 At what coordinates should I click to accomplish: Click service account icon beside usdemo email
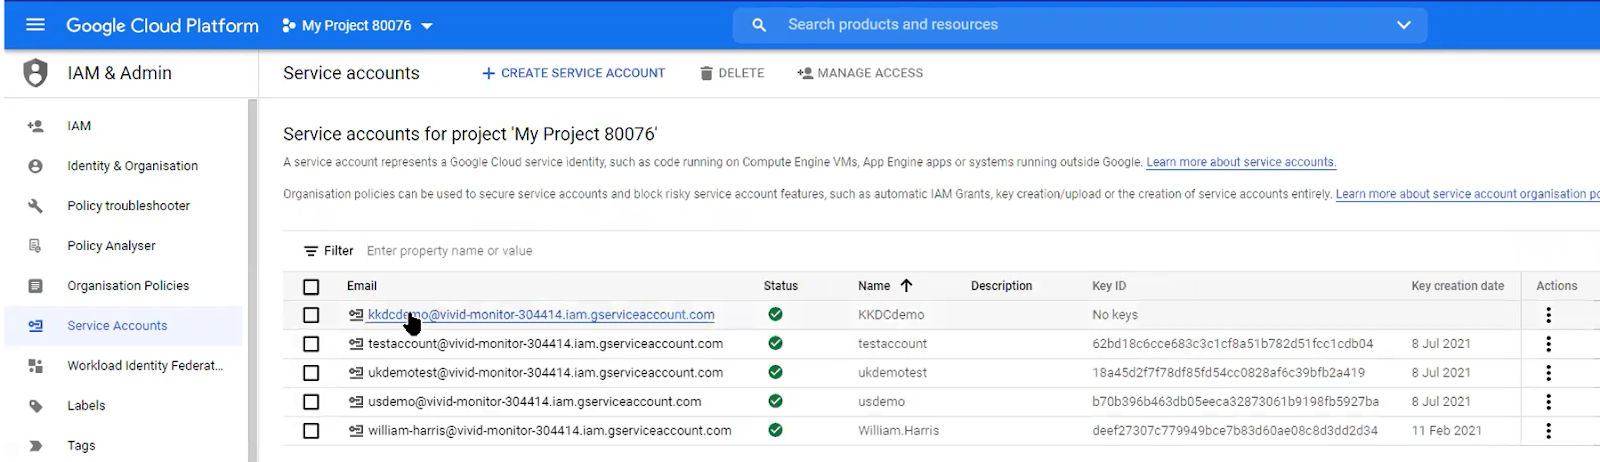click(355, 401)
